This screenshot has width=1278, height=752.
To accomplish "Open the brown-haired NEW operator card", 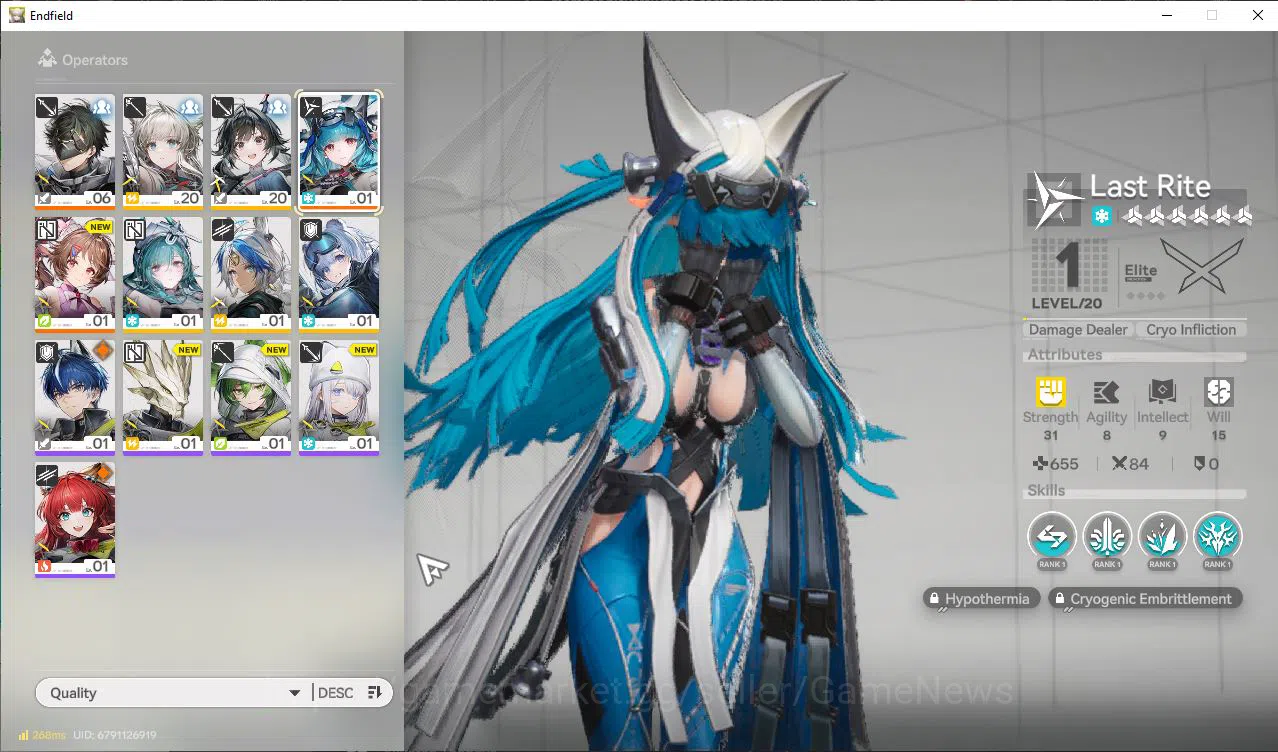I will (x=75, y=274).
